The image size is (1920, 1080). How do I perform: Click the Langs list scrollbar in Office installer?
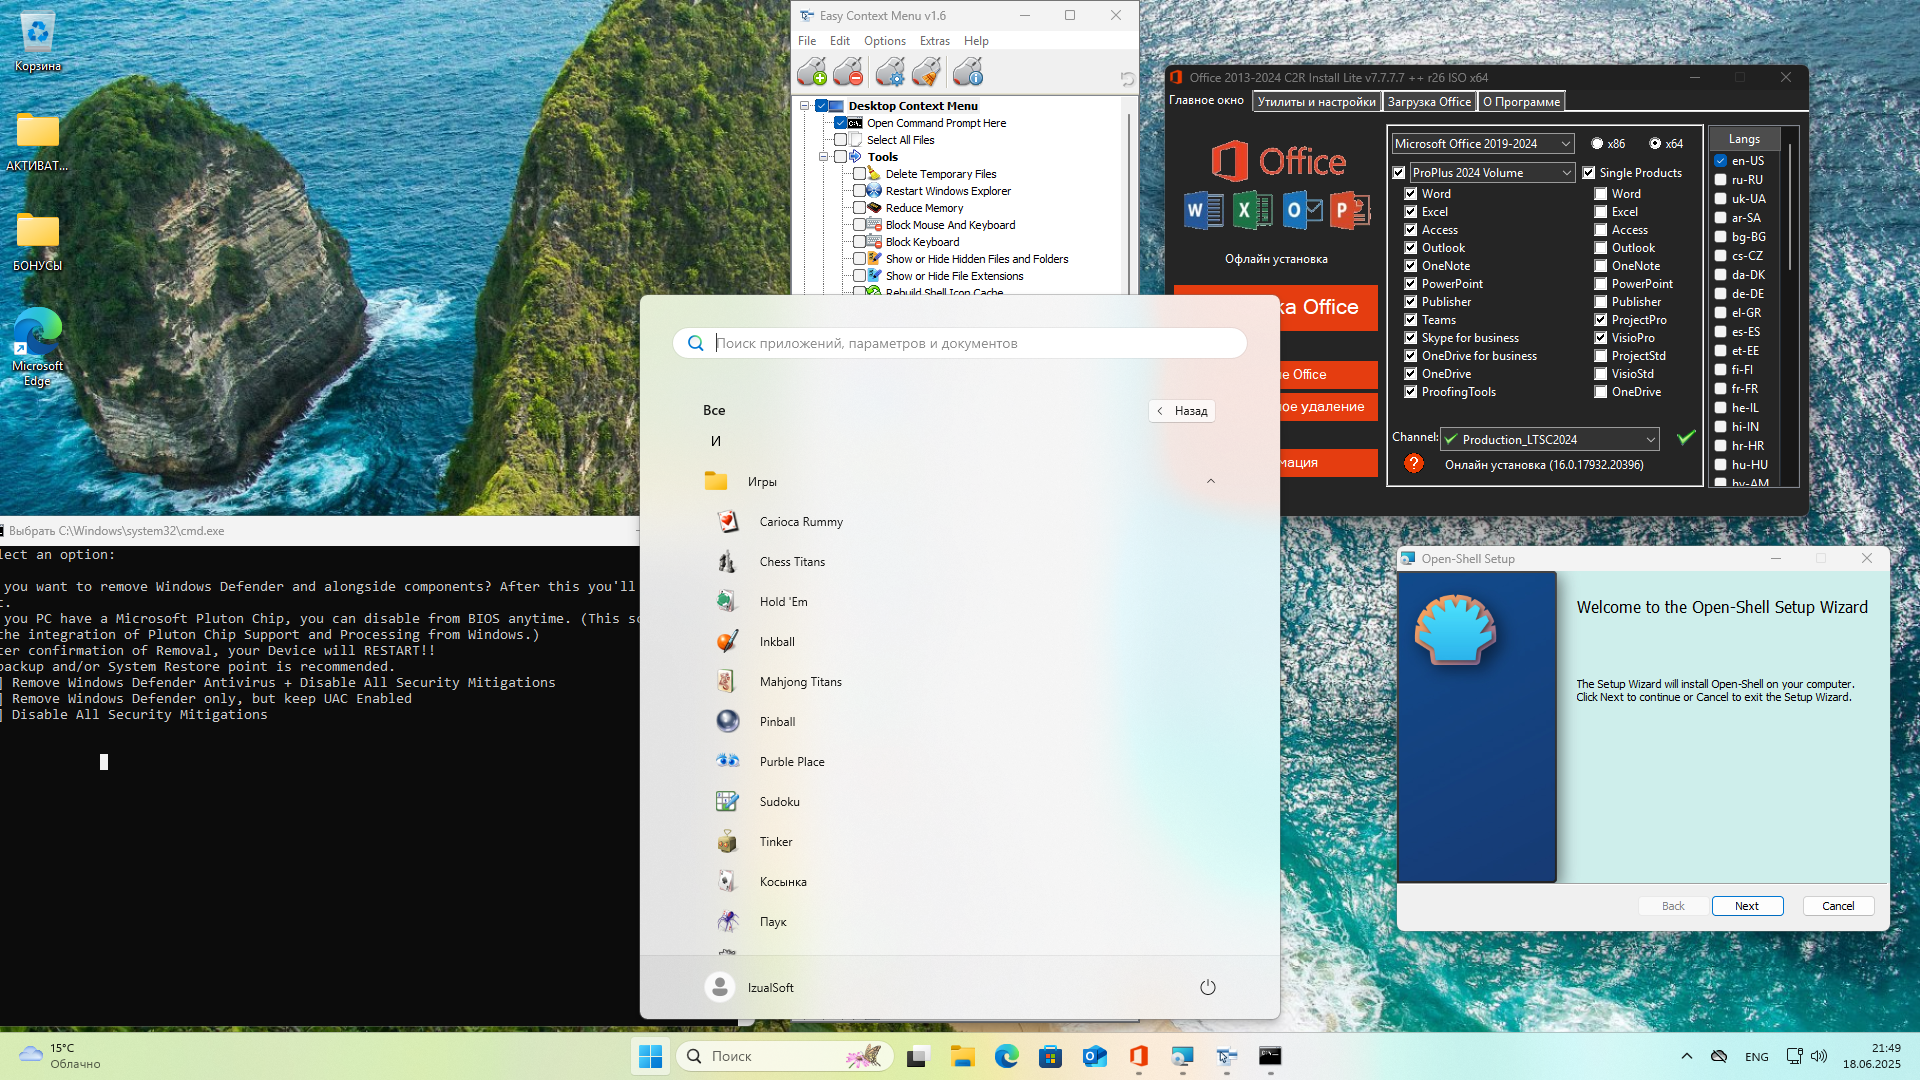point(1790,208)
